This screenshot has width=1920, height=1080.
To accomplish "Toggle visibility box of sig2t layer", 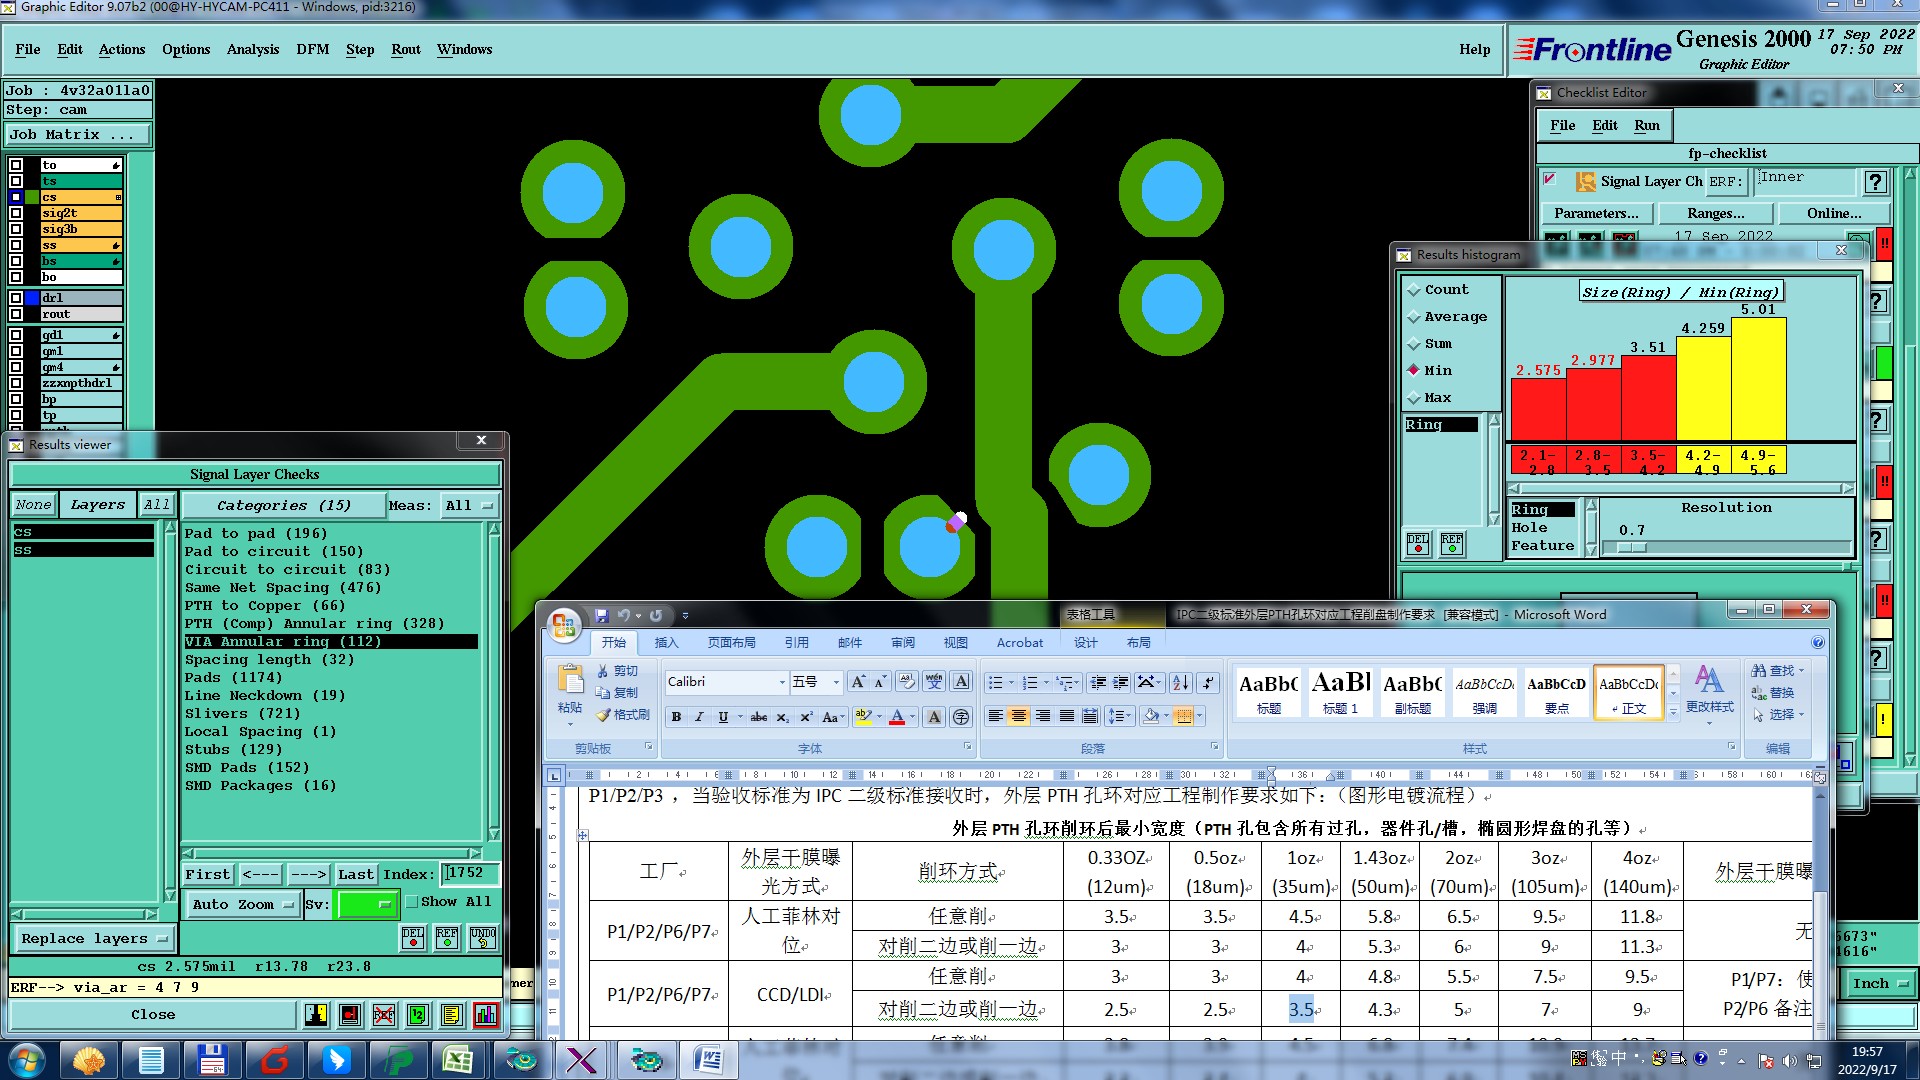I will (x=16, y=213).
